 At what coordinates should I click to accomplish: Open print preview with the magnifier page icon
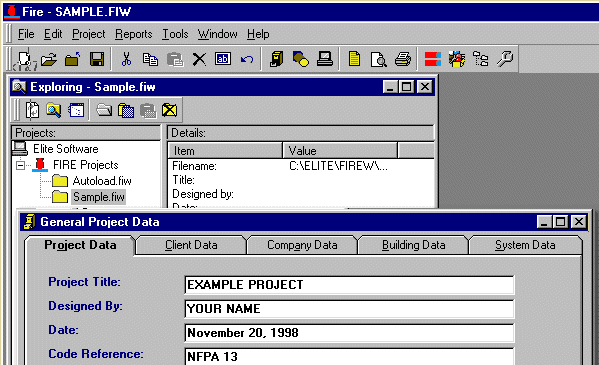379,60
